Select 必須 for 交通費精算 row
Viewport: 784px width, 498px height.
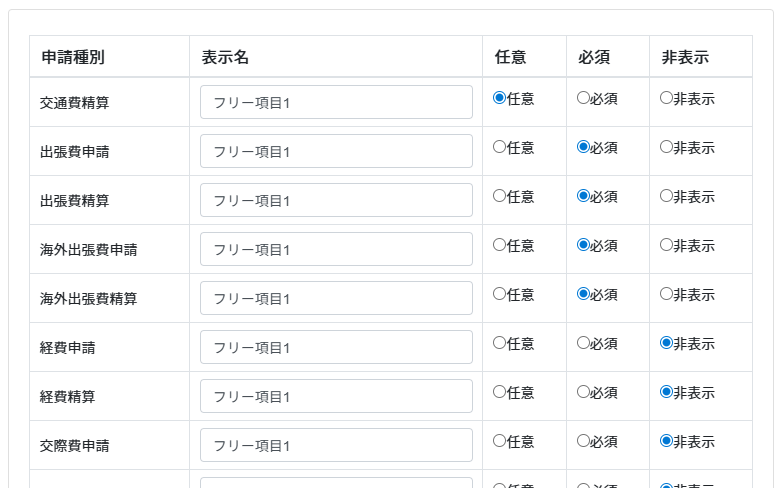tap(584, 98)
